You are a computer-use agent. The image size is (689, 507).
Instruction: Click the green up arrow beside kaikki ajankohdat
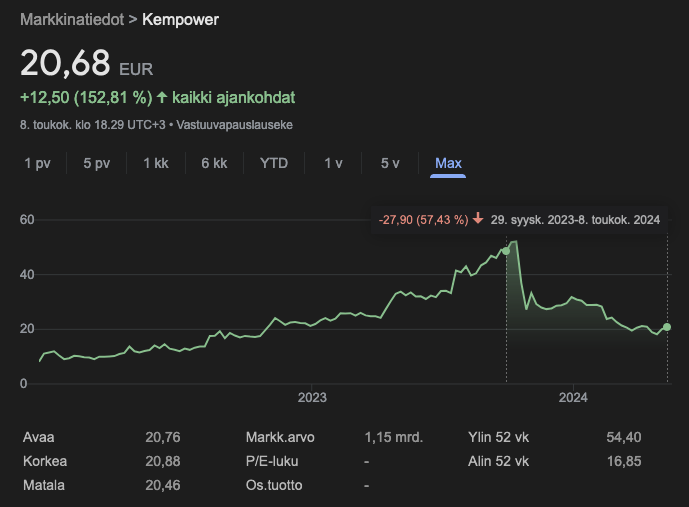click(162, 97)
